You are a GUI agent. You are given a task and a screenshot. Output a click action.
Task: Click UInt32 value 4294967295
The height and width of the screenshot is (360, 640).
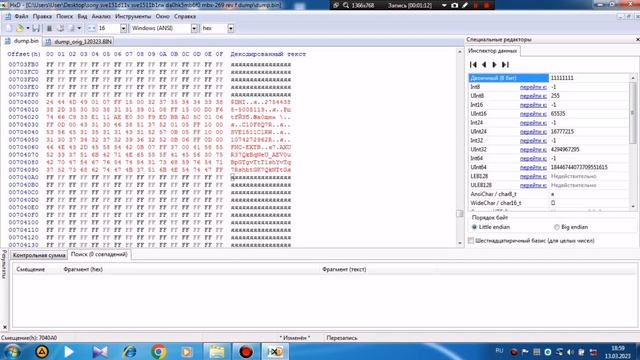565,149
